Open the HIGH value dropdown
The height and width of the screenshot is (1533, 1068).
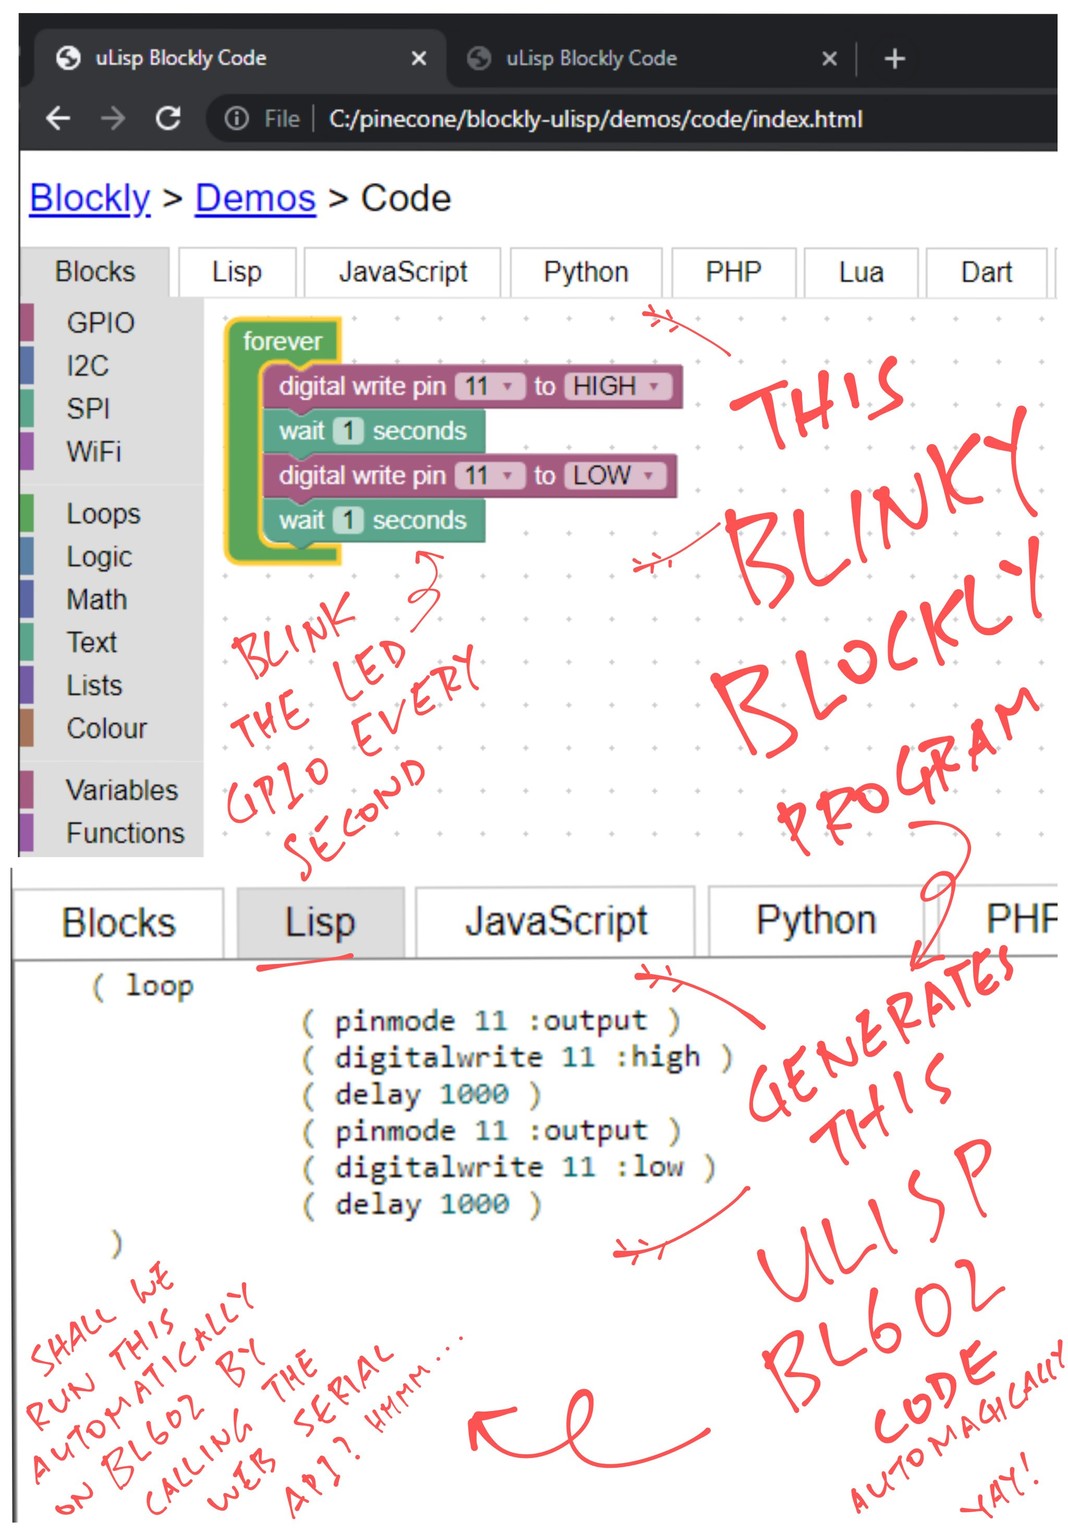(617, 386)
